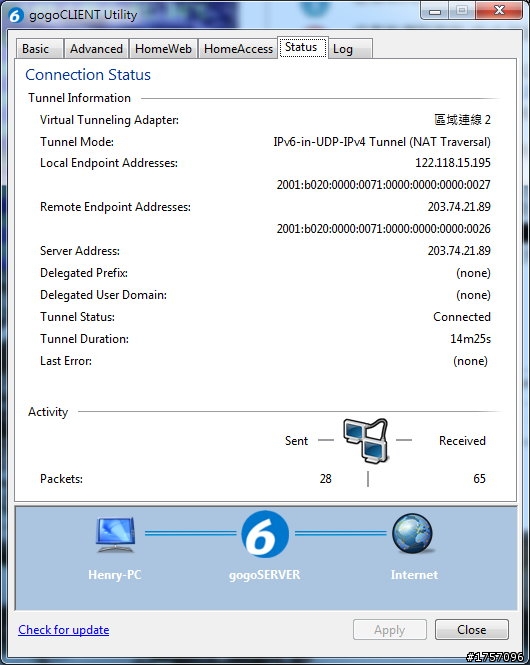This screenshot has height=665, width=530.
Task: Click the Internet label
Action: coord(414,575)
